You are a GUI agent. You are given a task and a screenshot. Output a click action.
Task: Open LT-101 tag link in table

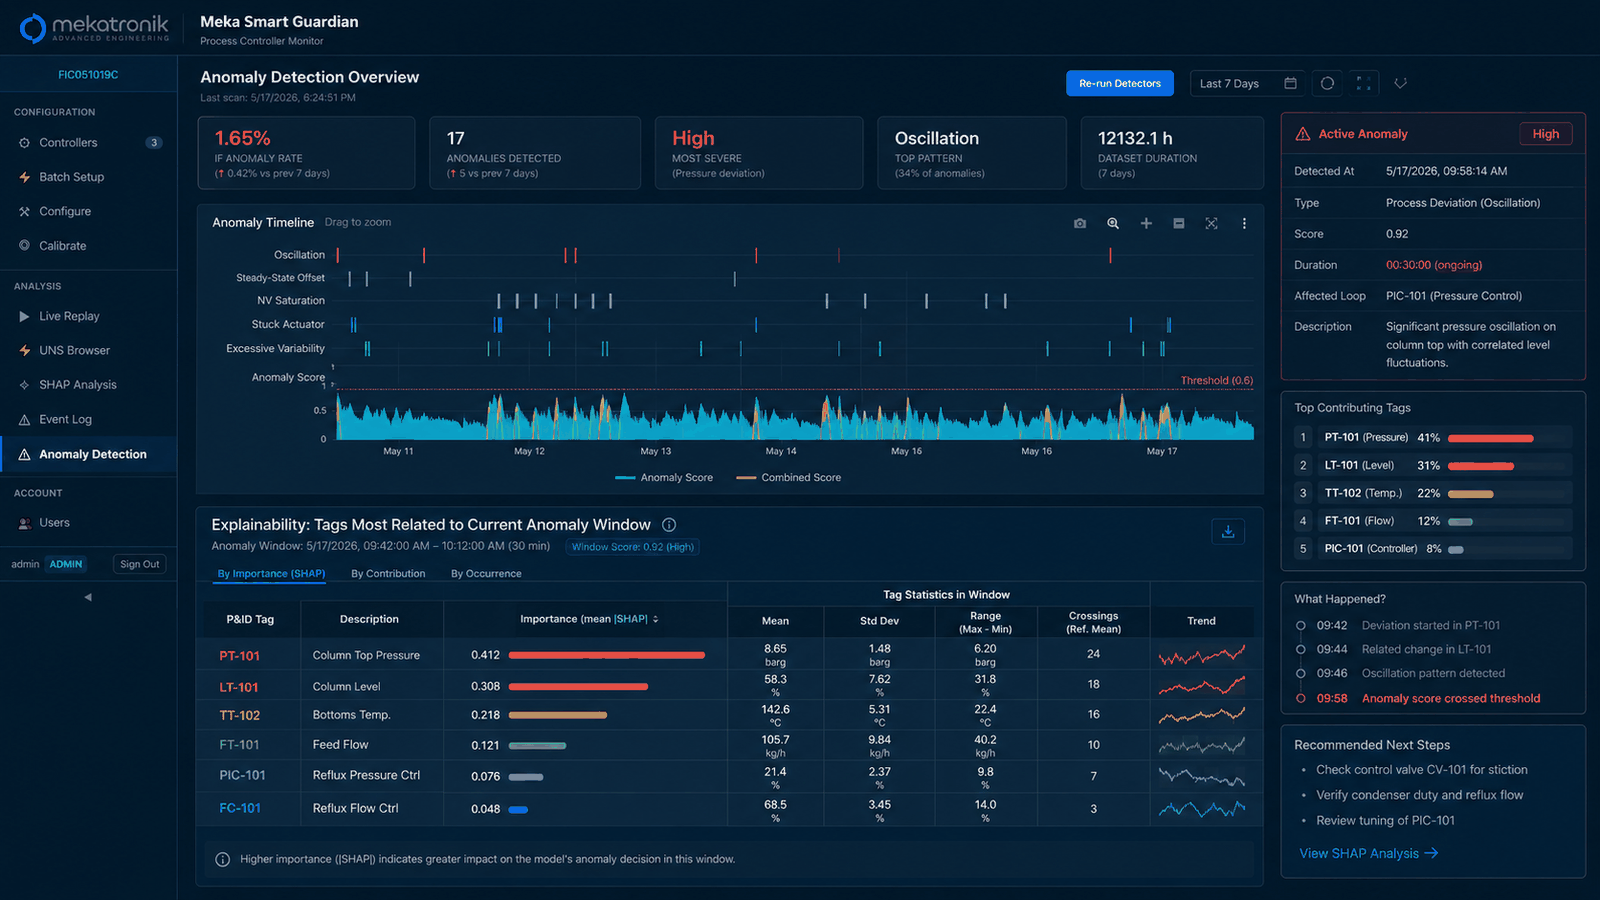coord(239,687)
